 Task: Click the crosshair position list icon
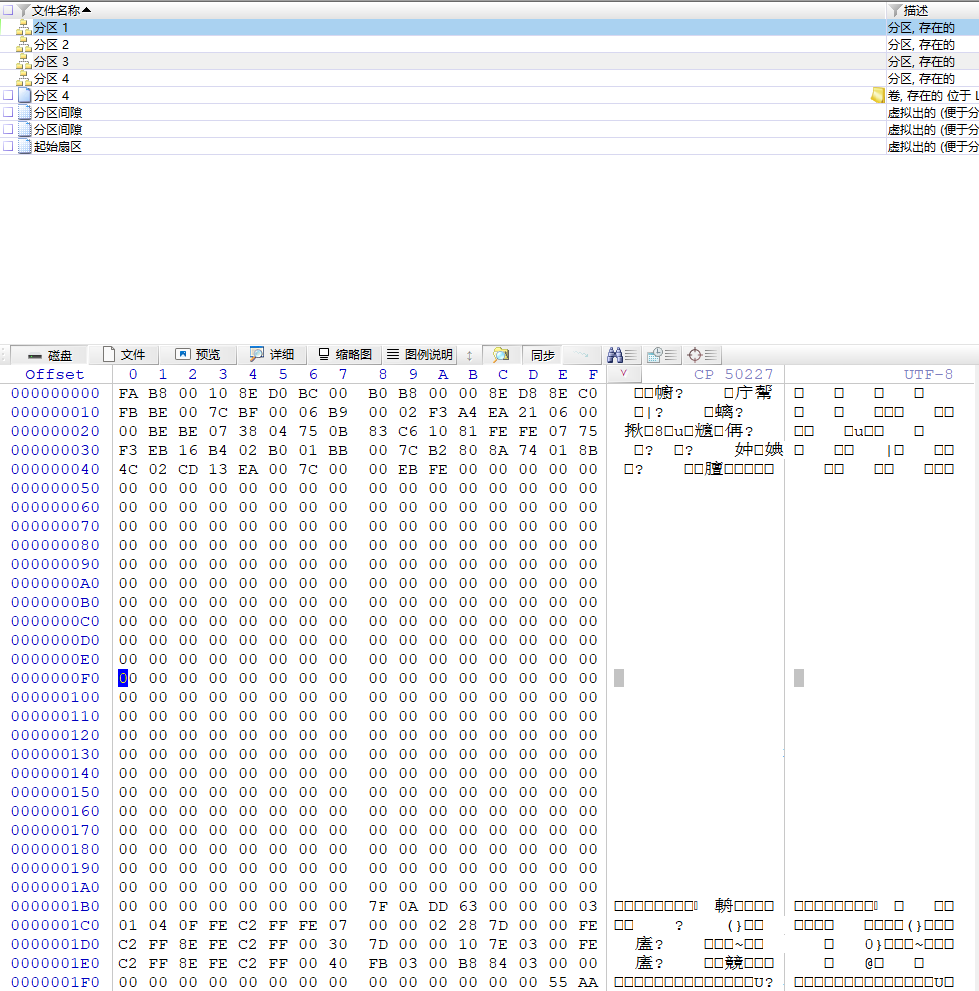[x=702, y=355]
